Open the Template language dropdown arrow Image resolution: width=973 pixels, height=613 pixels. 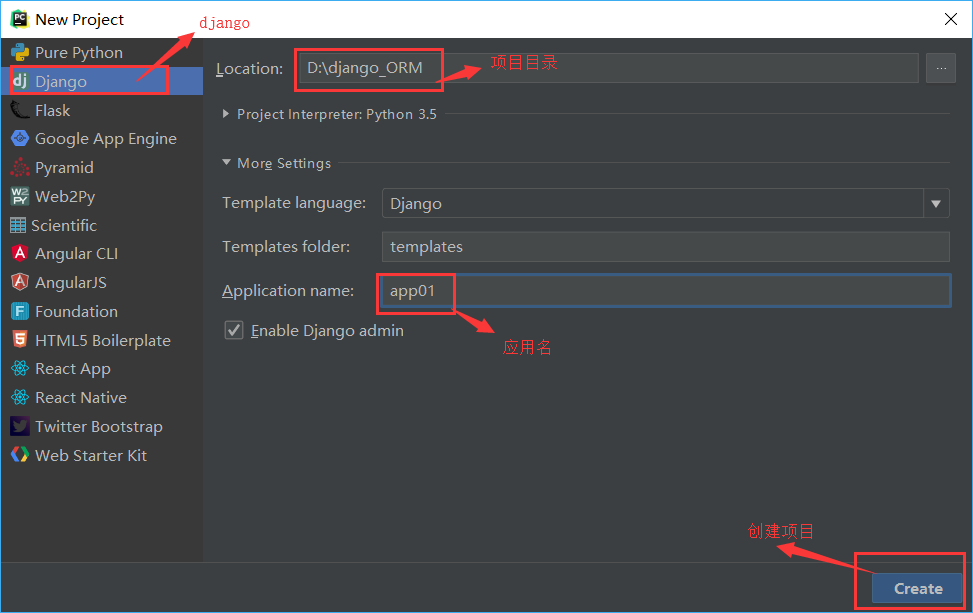[936, 204]
